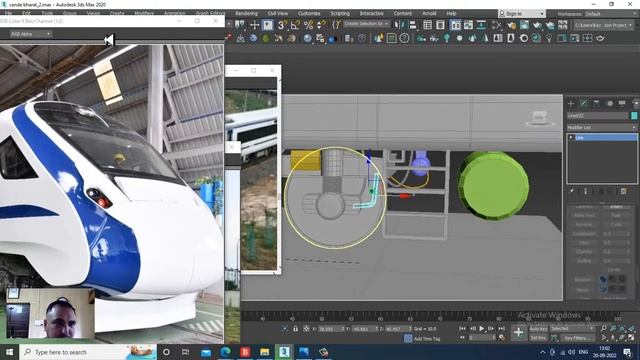The width and height of the screenshot is (640, 360).
Task: Open the Modifier List dropdown
Action: coord(602,127)
